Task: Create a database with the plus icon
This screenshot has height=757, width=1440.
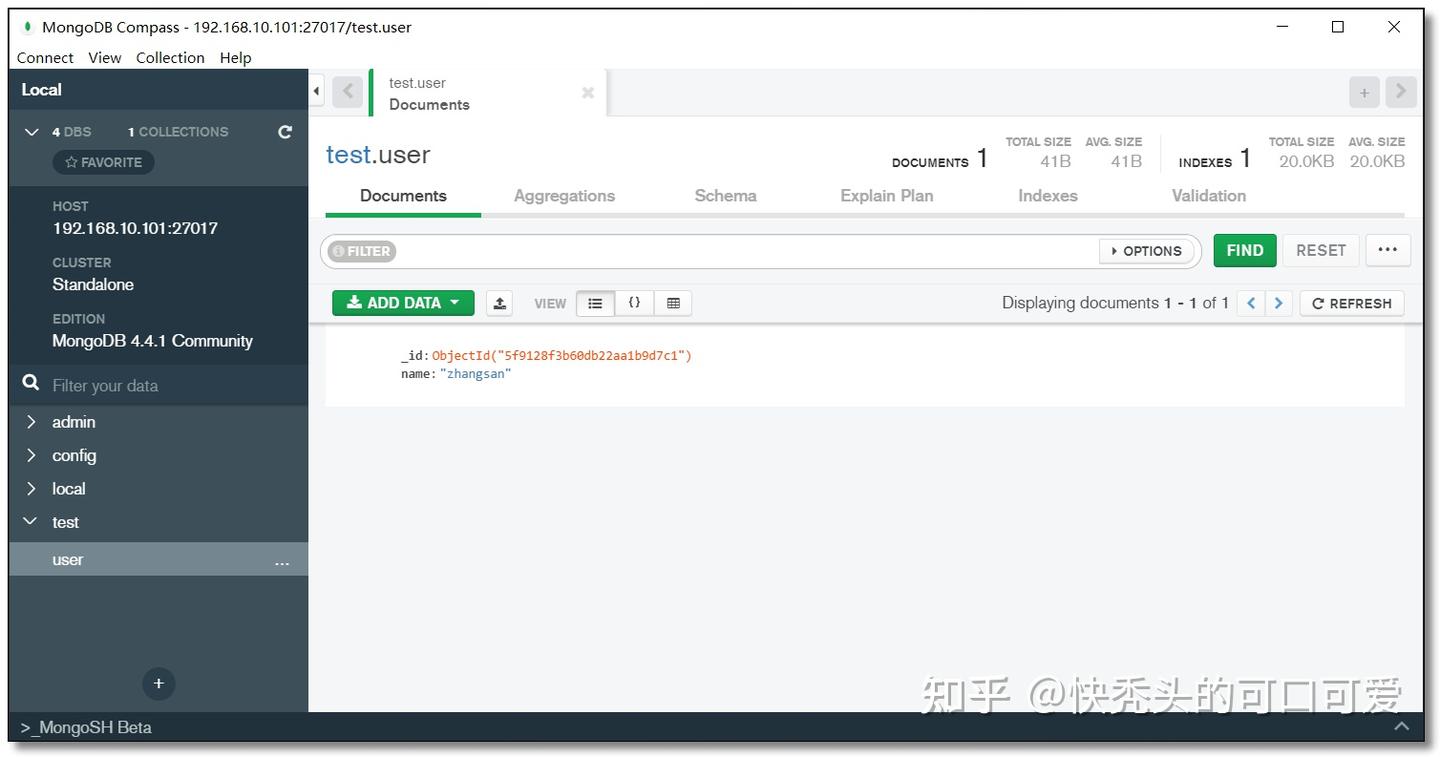Action: click(158, 683)
